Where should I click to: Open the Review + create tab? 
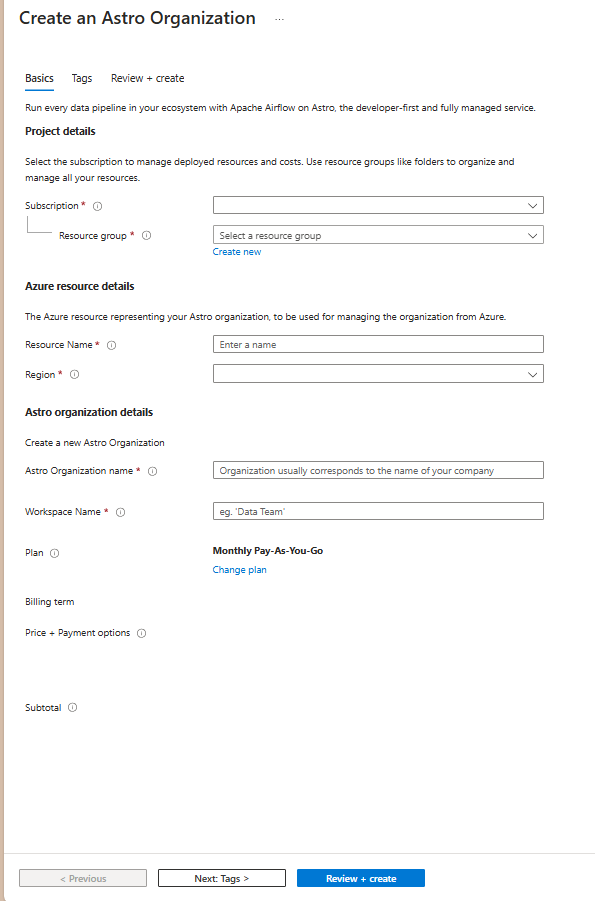[147, 78]
